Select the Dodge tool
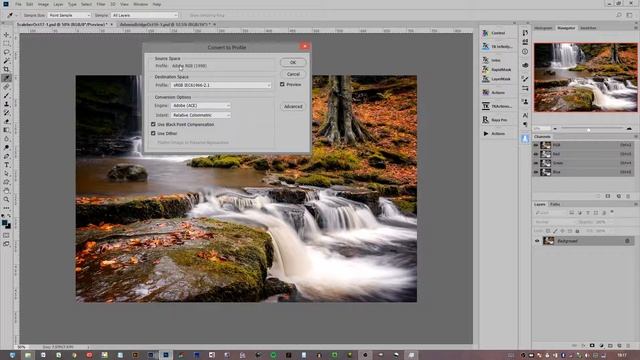This screenshot has height=360, width=640. point(6,147)
